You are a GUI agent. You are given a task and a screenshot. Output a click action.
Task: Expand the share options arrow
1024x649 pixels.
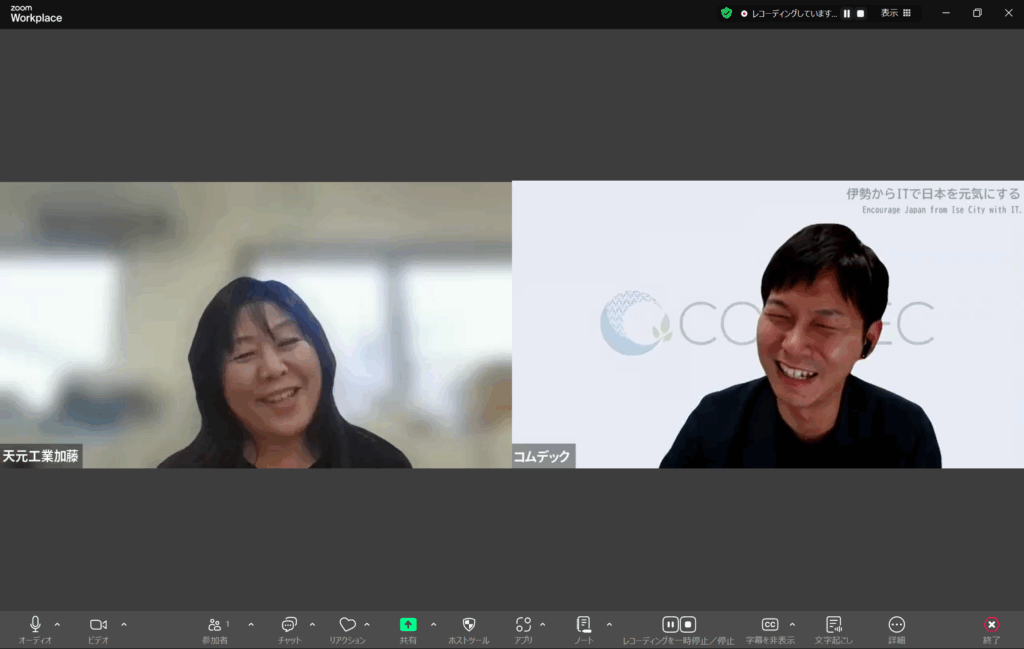coord(433,624)
